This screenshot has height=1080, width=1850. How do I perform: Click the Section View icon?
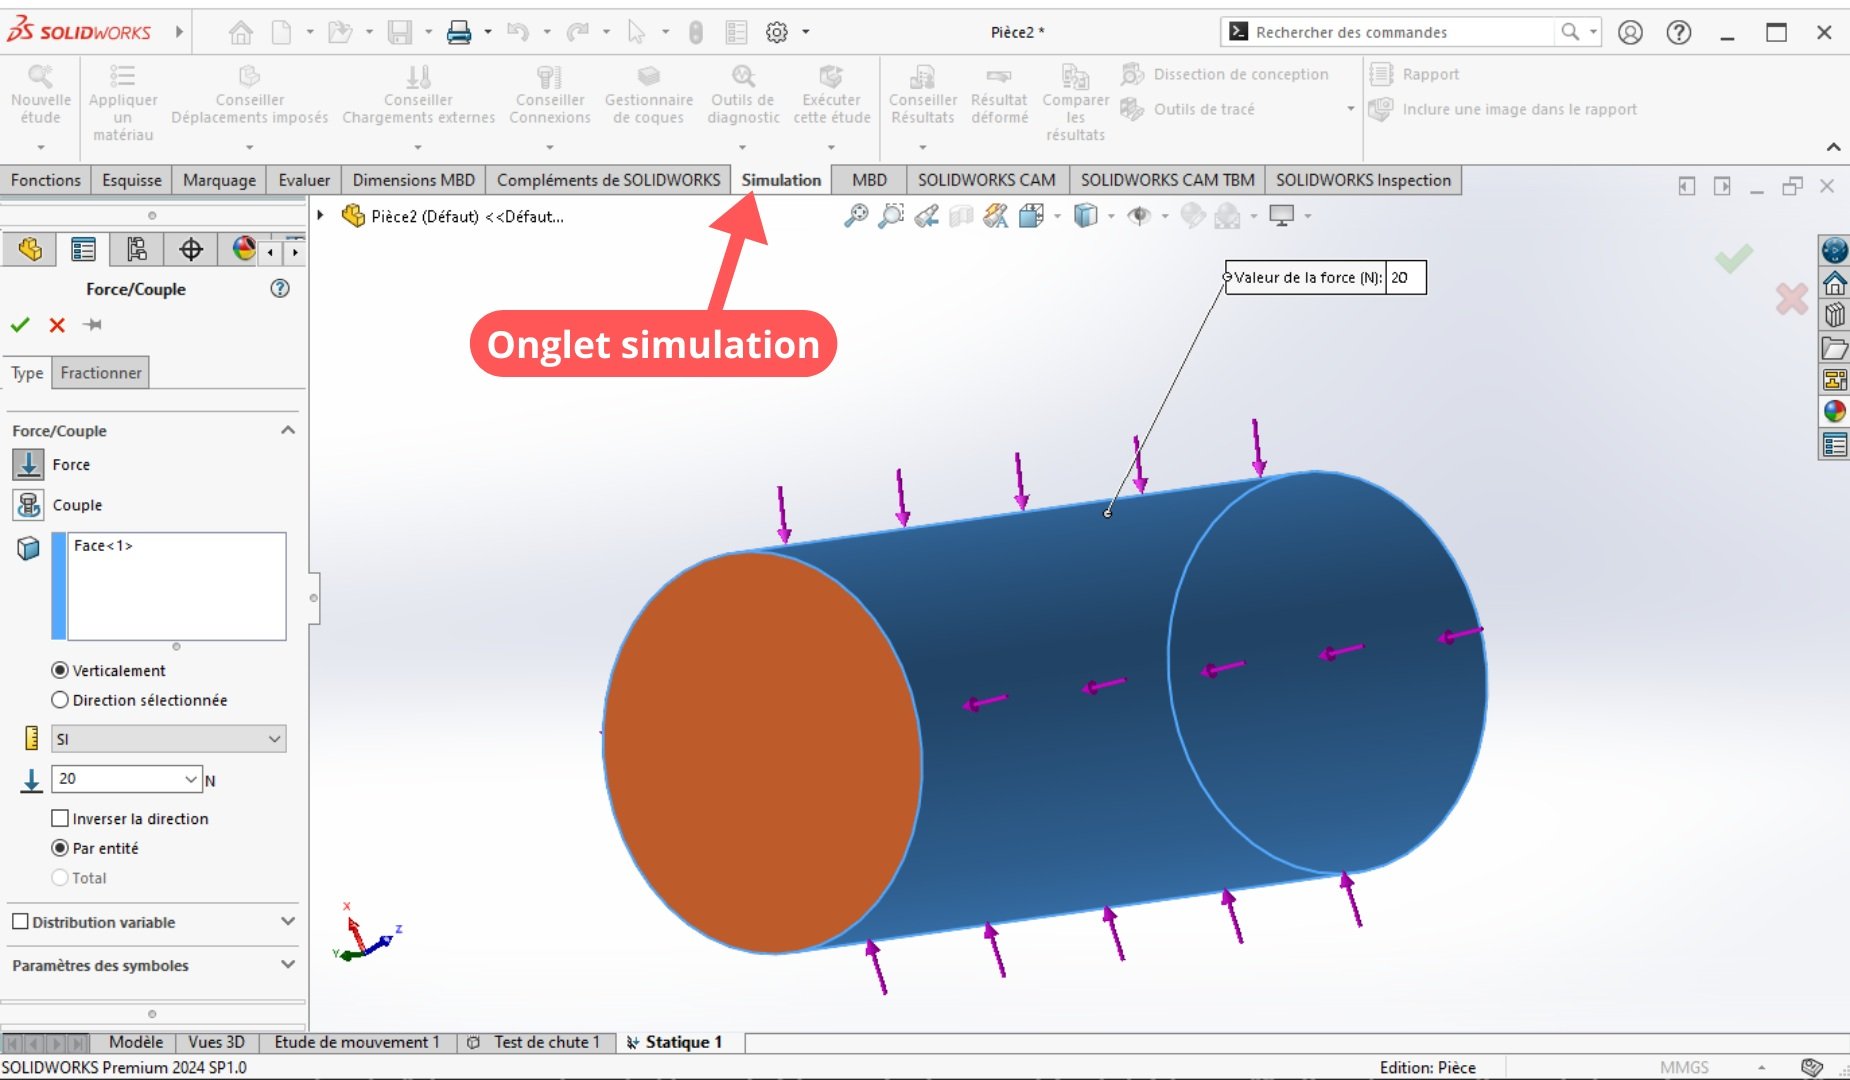click(961, 216)
